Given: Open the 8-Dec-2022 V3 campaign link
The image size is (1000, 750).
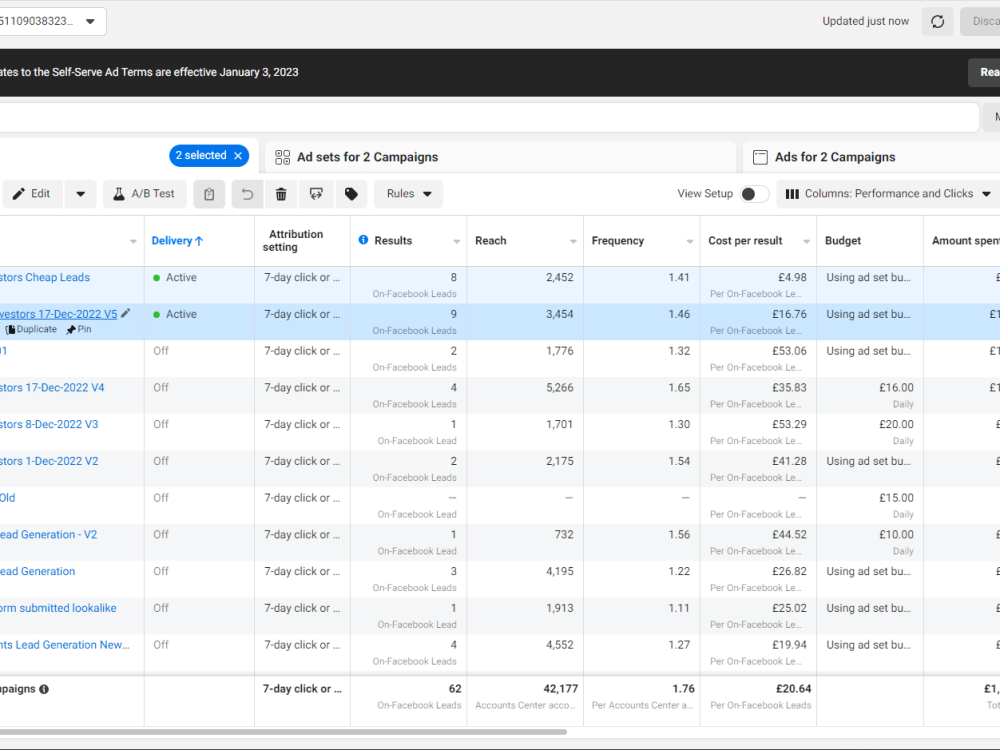Looking at the screenshot, I should click(49, 425).
